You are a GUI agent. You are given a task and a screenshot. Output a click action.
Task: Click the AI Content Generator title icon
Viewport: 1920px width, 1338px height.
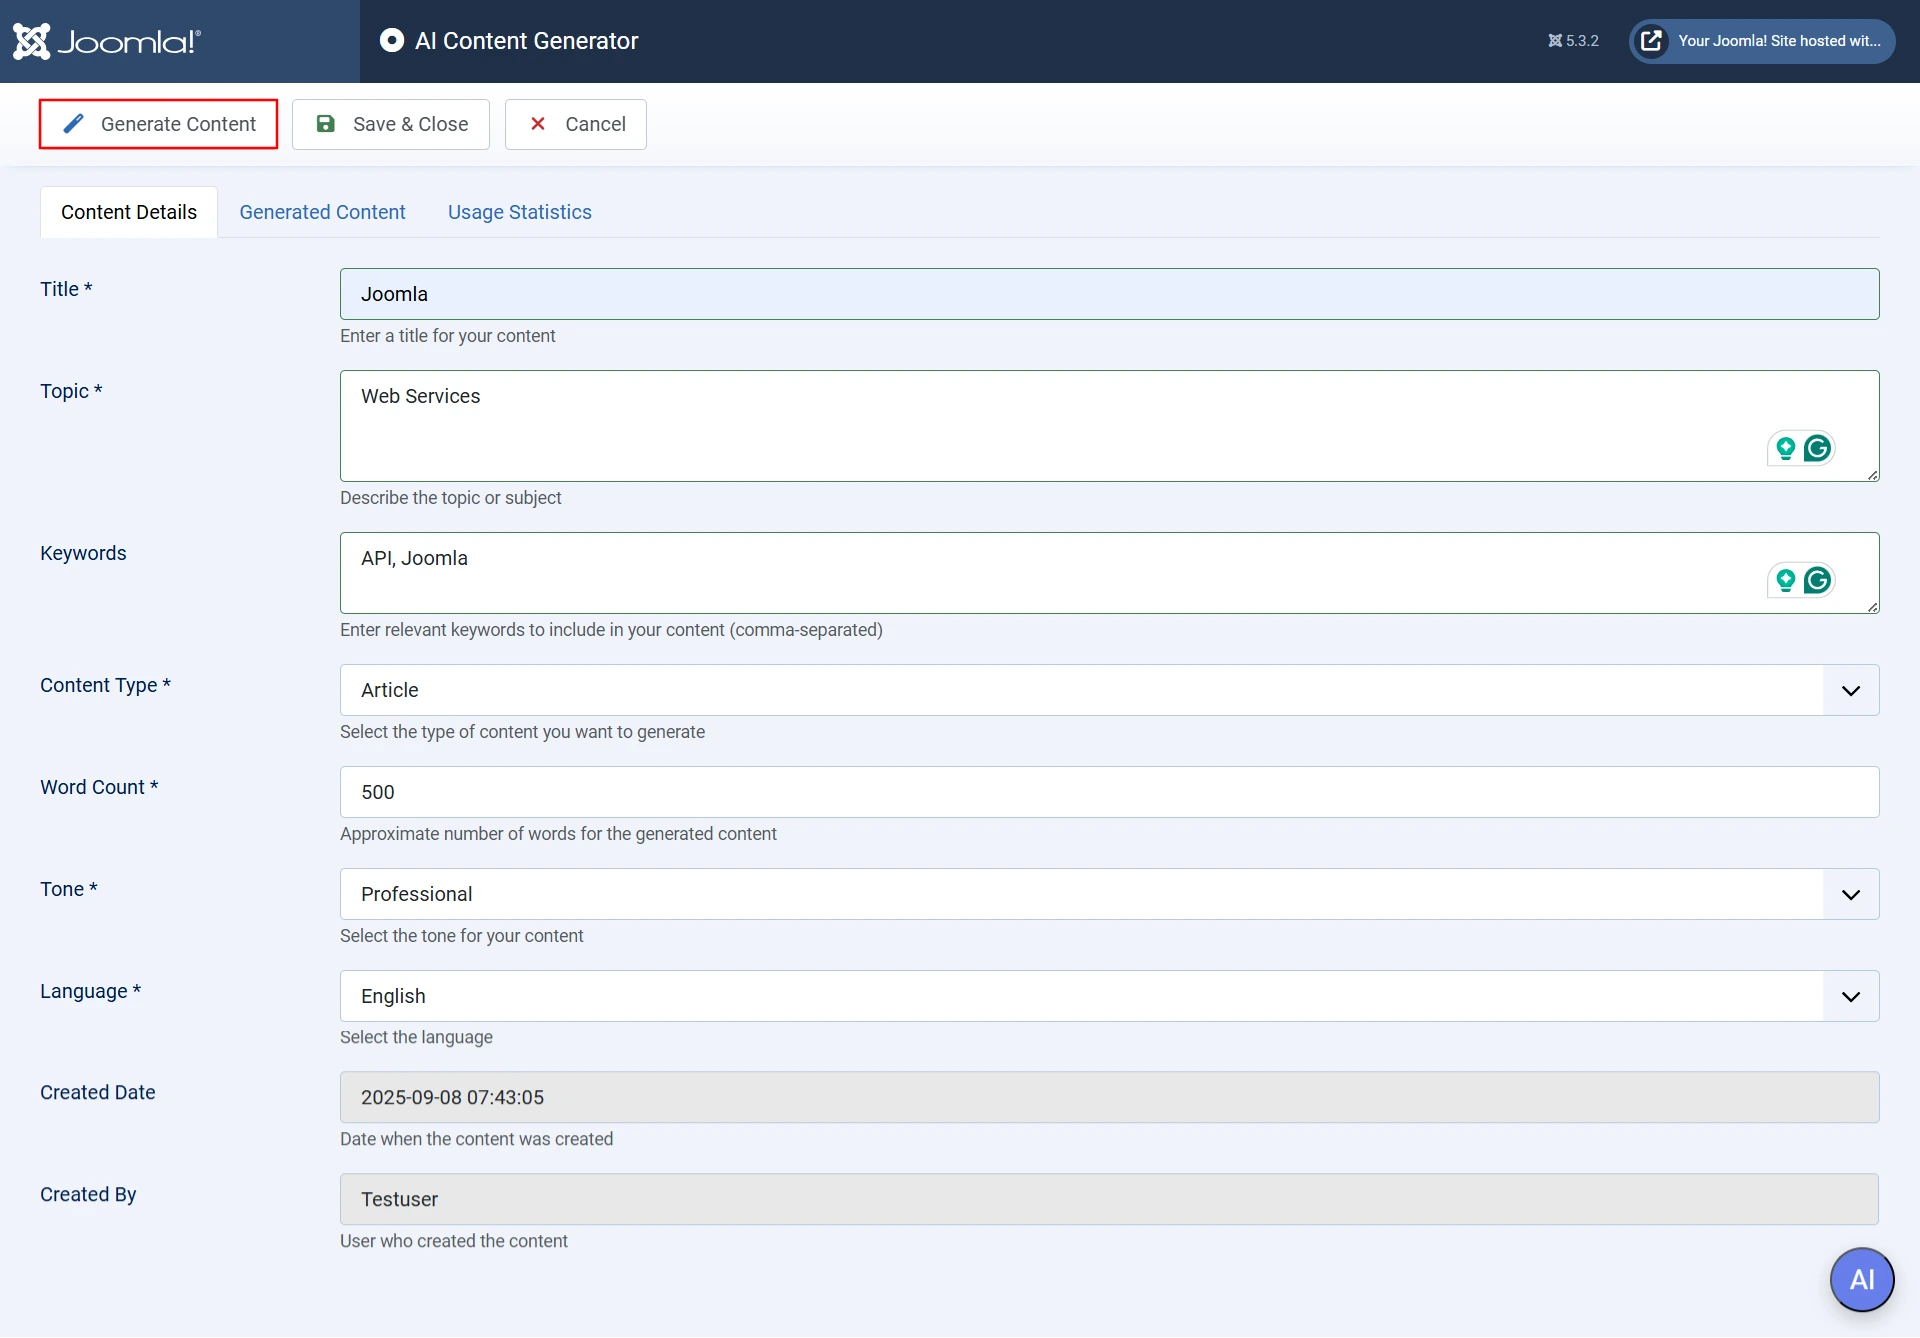point(392,40)
